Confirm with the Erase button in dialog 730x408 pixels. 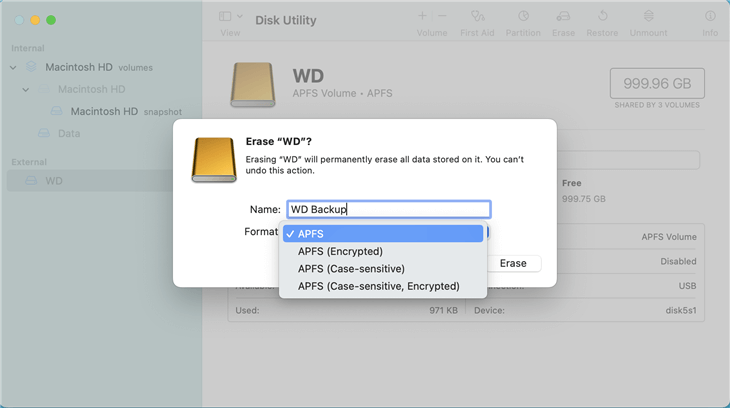(x=513, y=263)
